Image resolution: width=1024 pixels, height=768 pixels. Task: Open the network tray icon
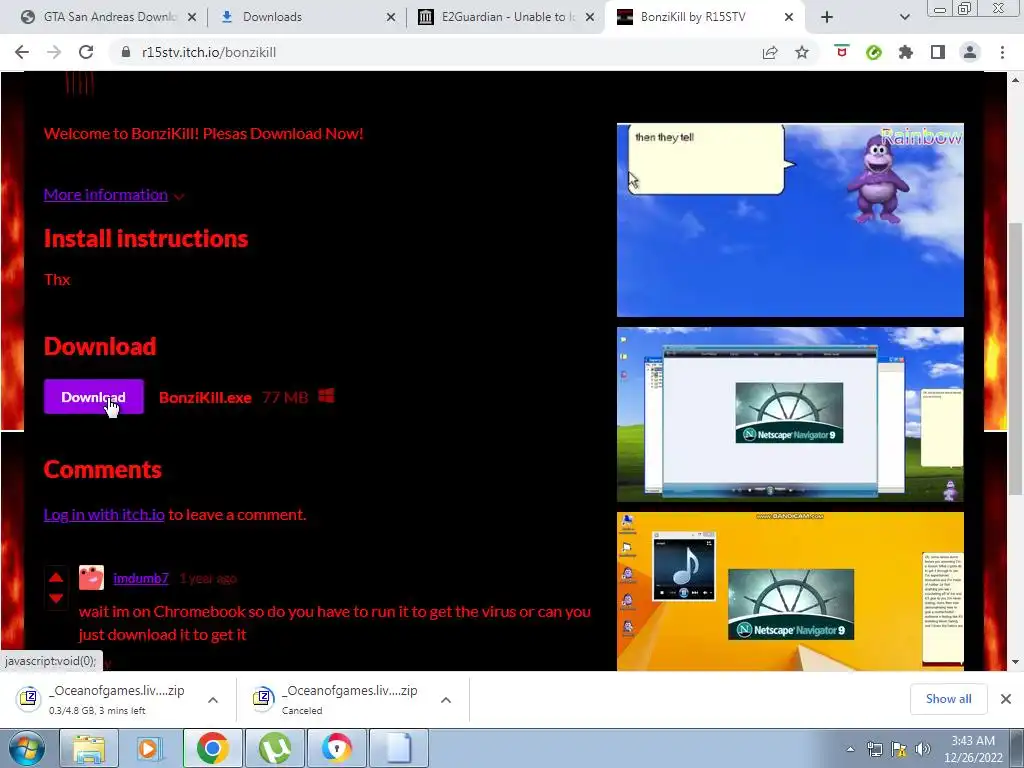point(874,749)
